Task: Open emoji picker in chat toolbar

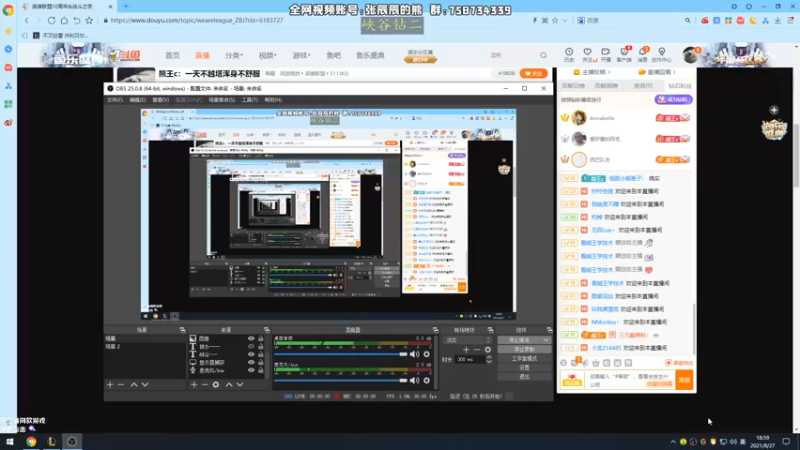Action: tap(563, 363)
